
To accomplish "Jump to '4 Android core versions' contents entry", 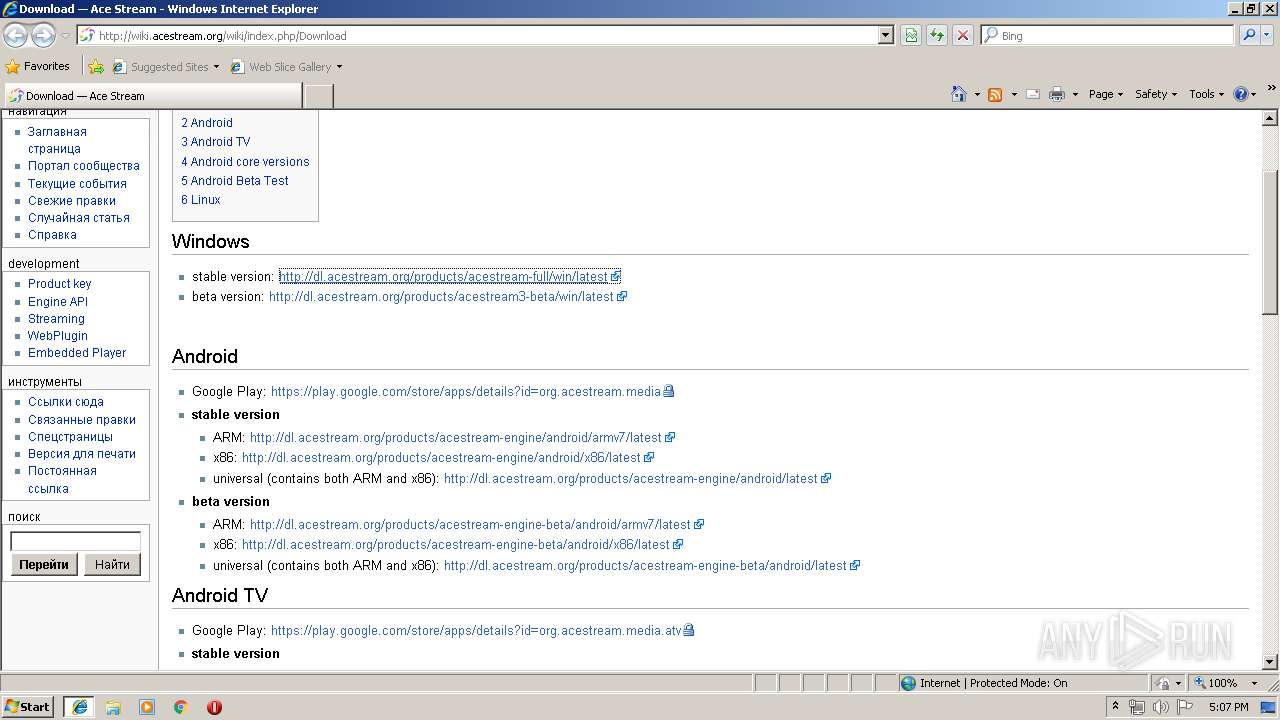I will [245, 161].
